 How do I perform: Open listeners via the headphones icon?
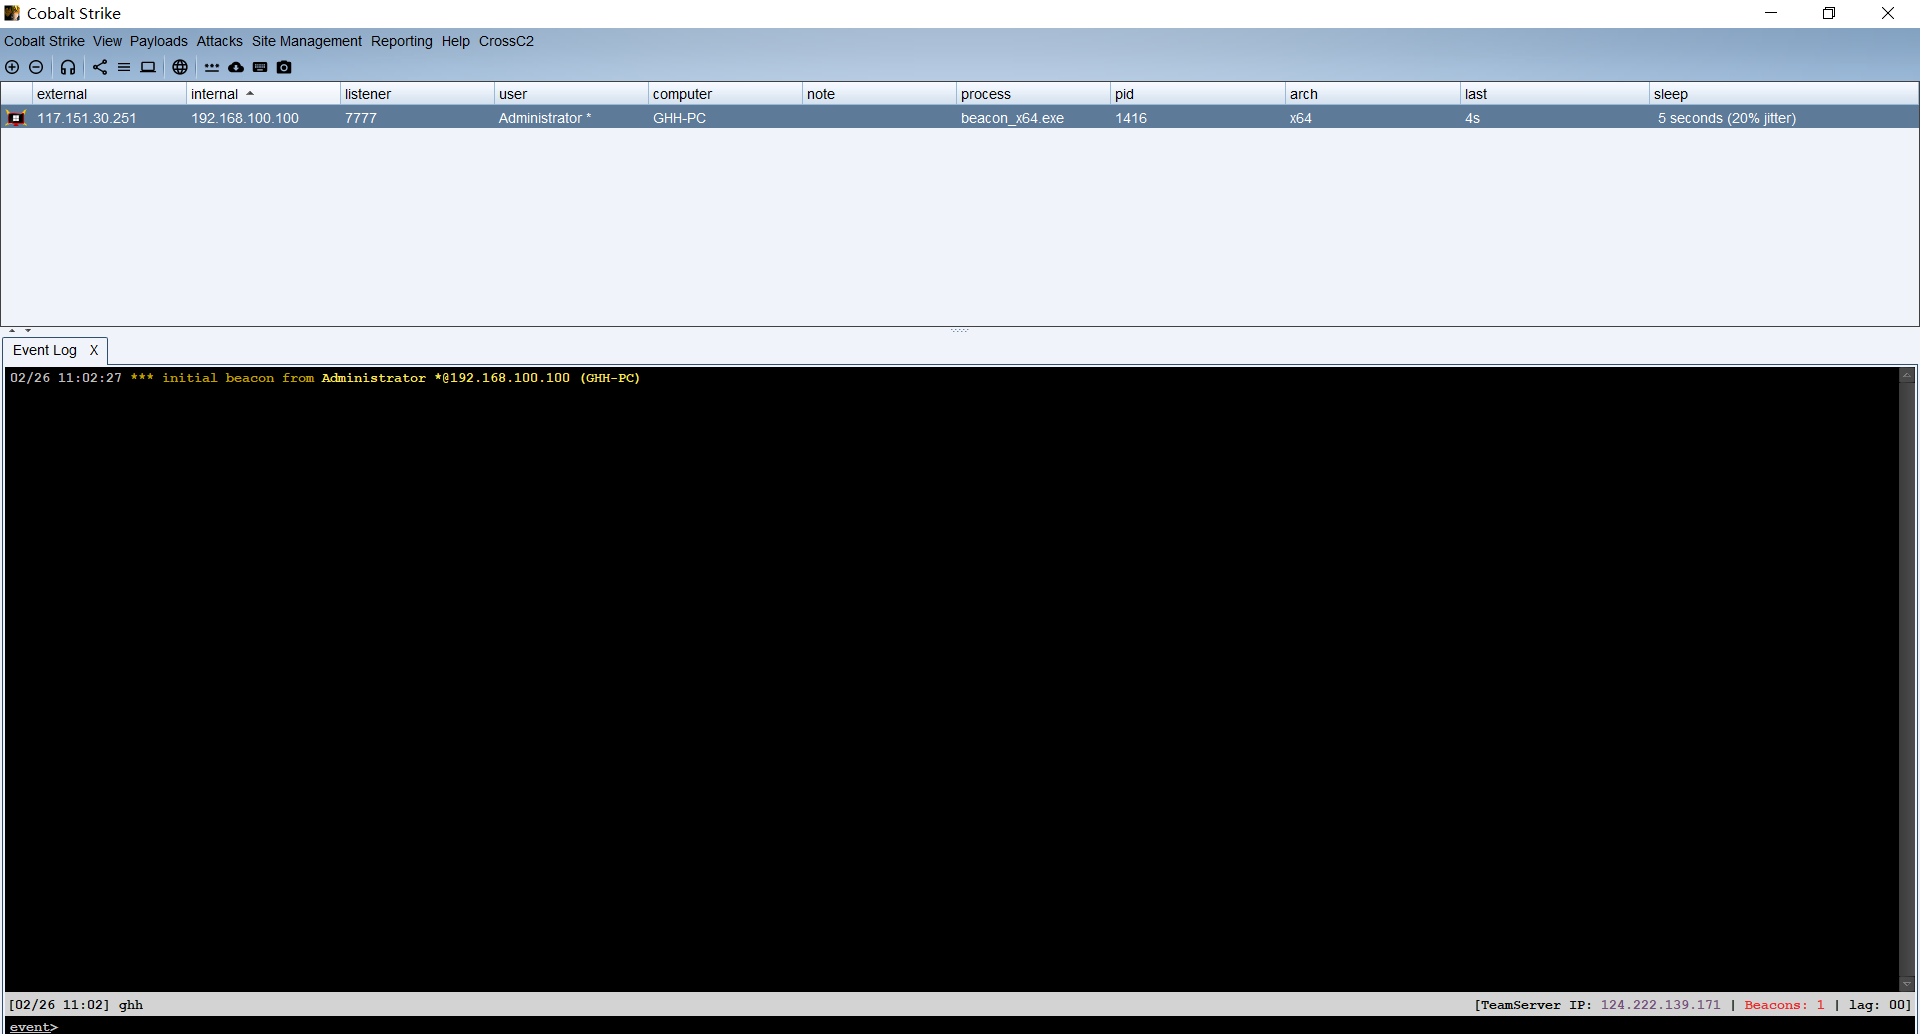point(68,67)
